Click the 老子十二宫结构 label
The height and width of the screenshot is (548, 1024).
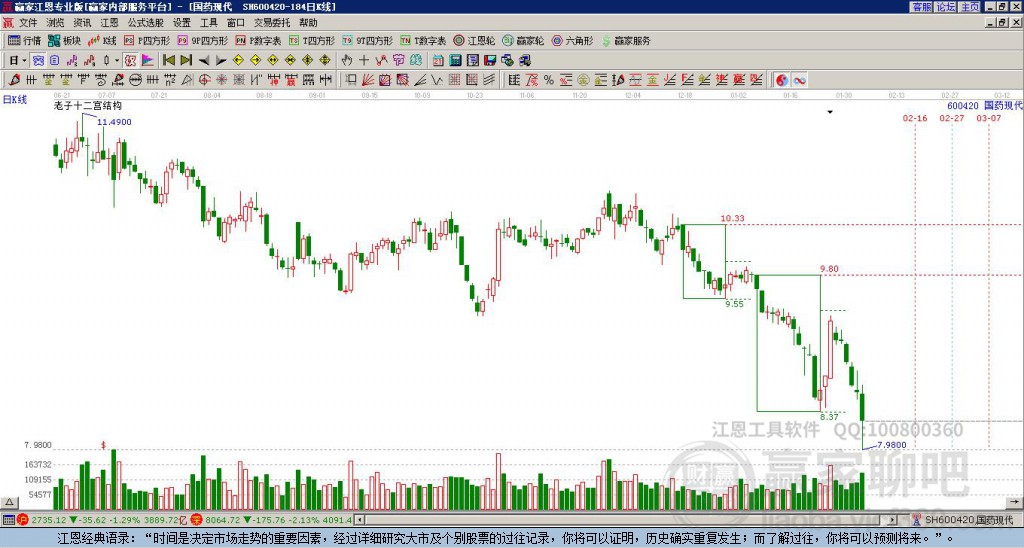88,106
